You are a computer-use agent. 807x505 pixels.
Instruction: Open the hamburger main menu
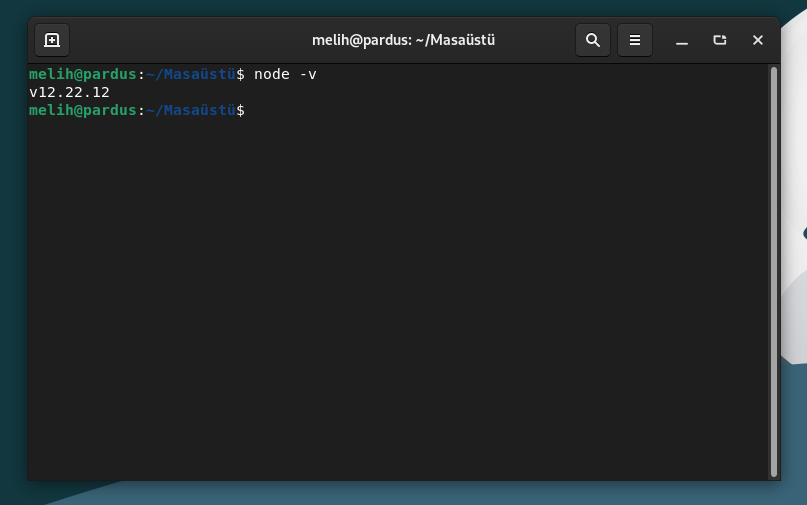(635, 40)
